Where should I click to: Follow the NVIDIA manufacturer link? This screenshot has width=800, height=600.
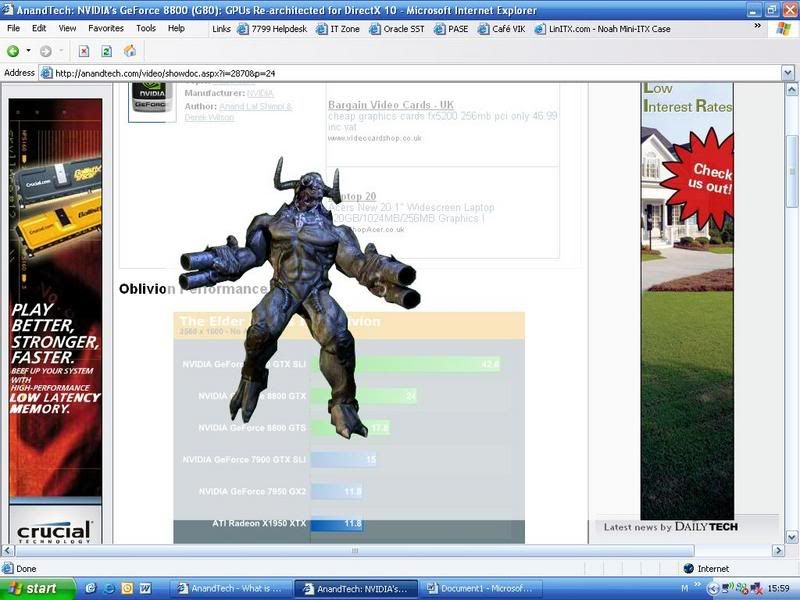[260, 93]
